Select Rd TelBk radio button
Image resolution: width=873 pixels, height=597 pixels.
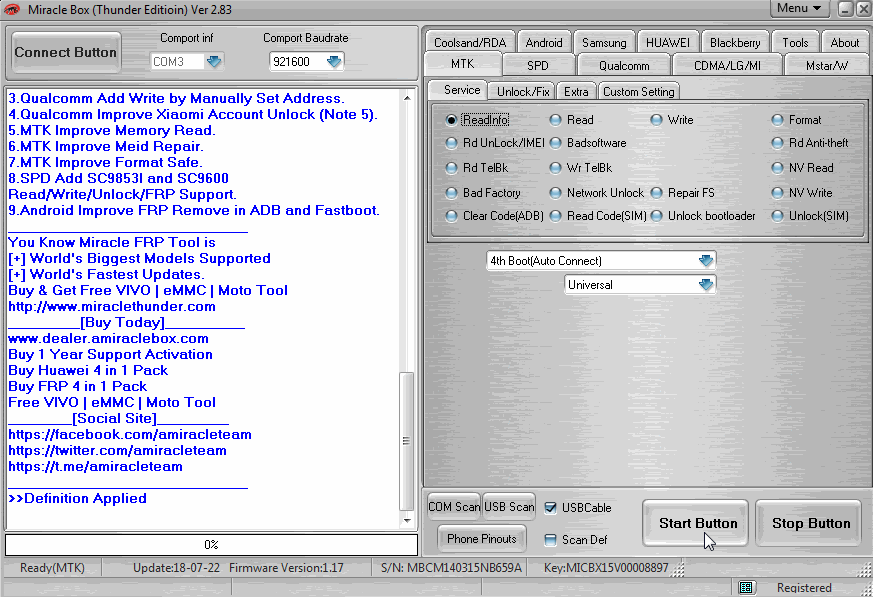click(x=452, y=168)
